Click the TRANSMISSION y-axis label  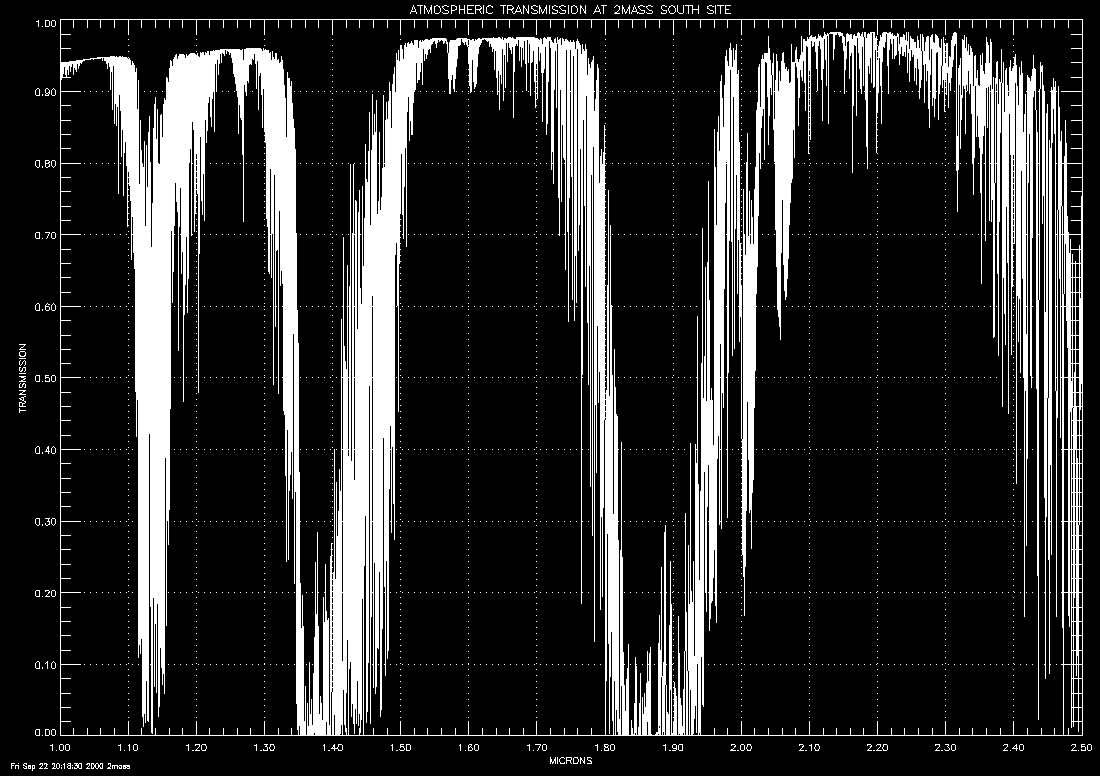point(22,379)
